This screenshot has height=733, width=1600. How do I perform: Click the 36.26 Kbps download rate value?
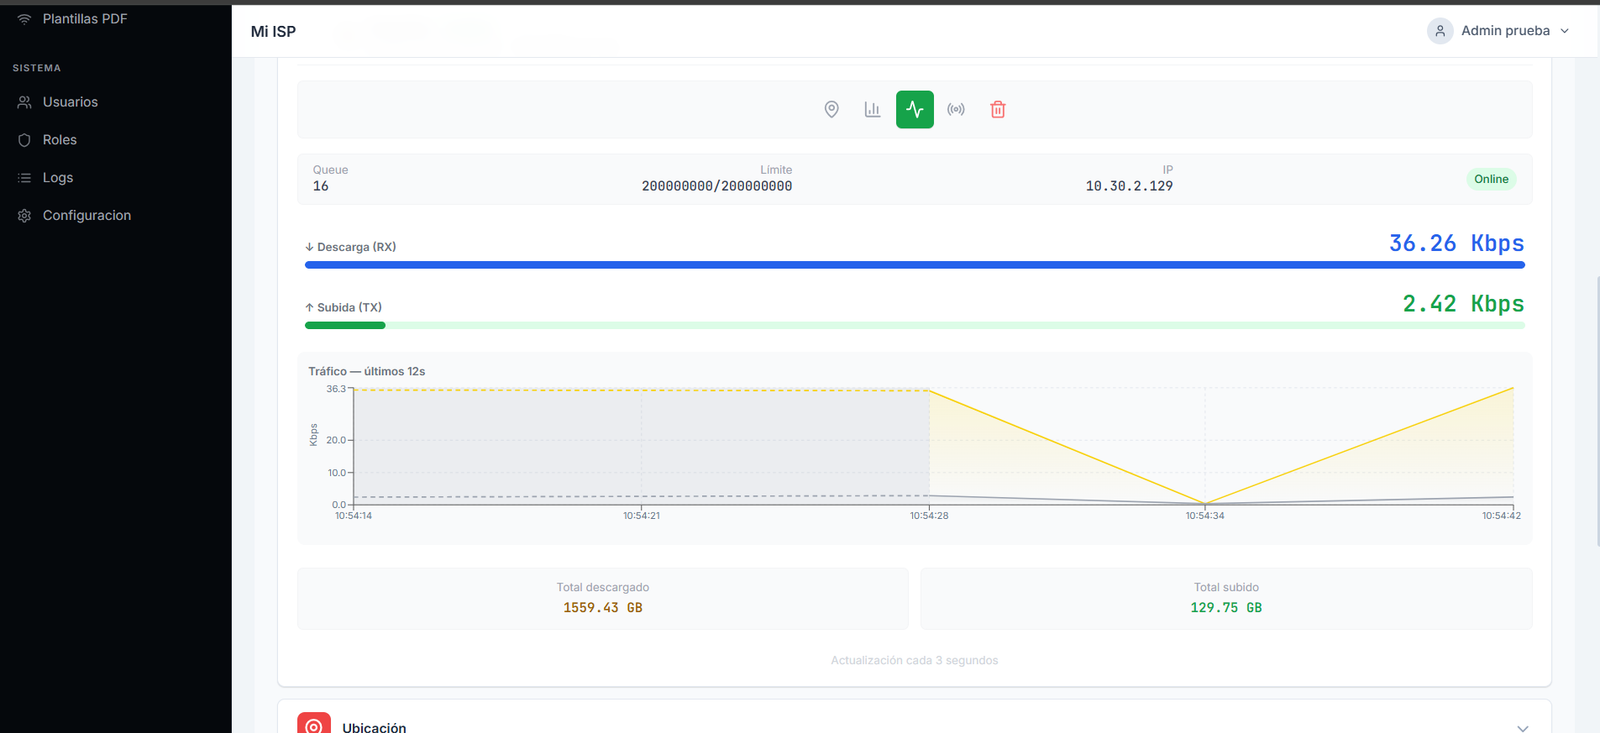point(1457,243)
